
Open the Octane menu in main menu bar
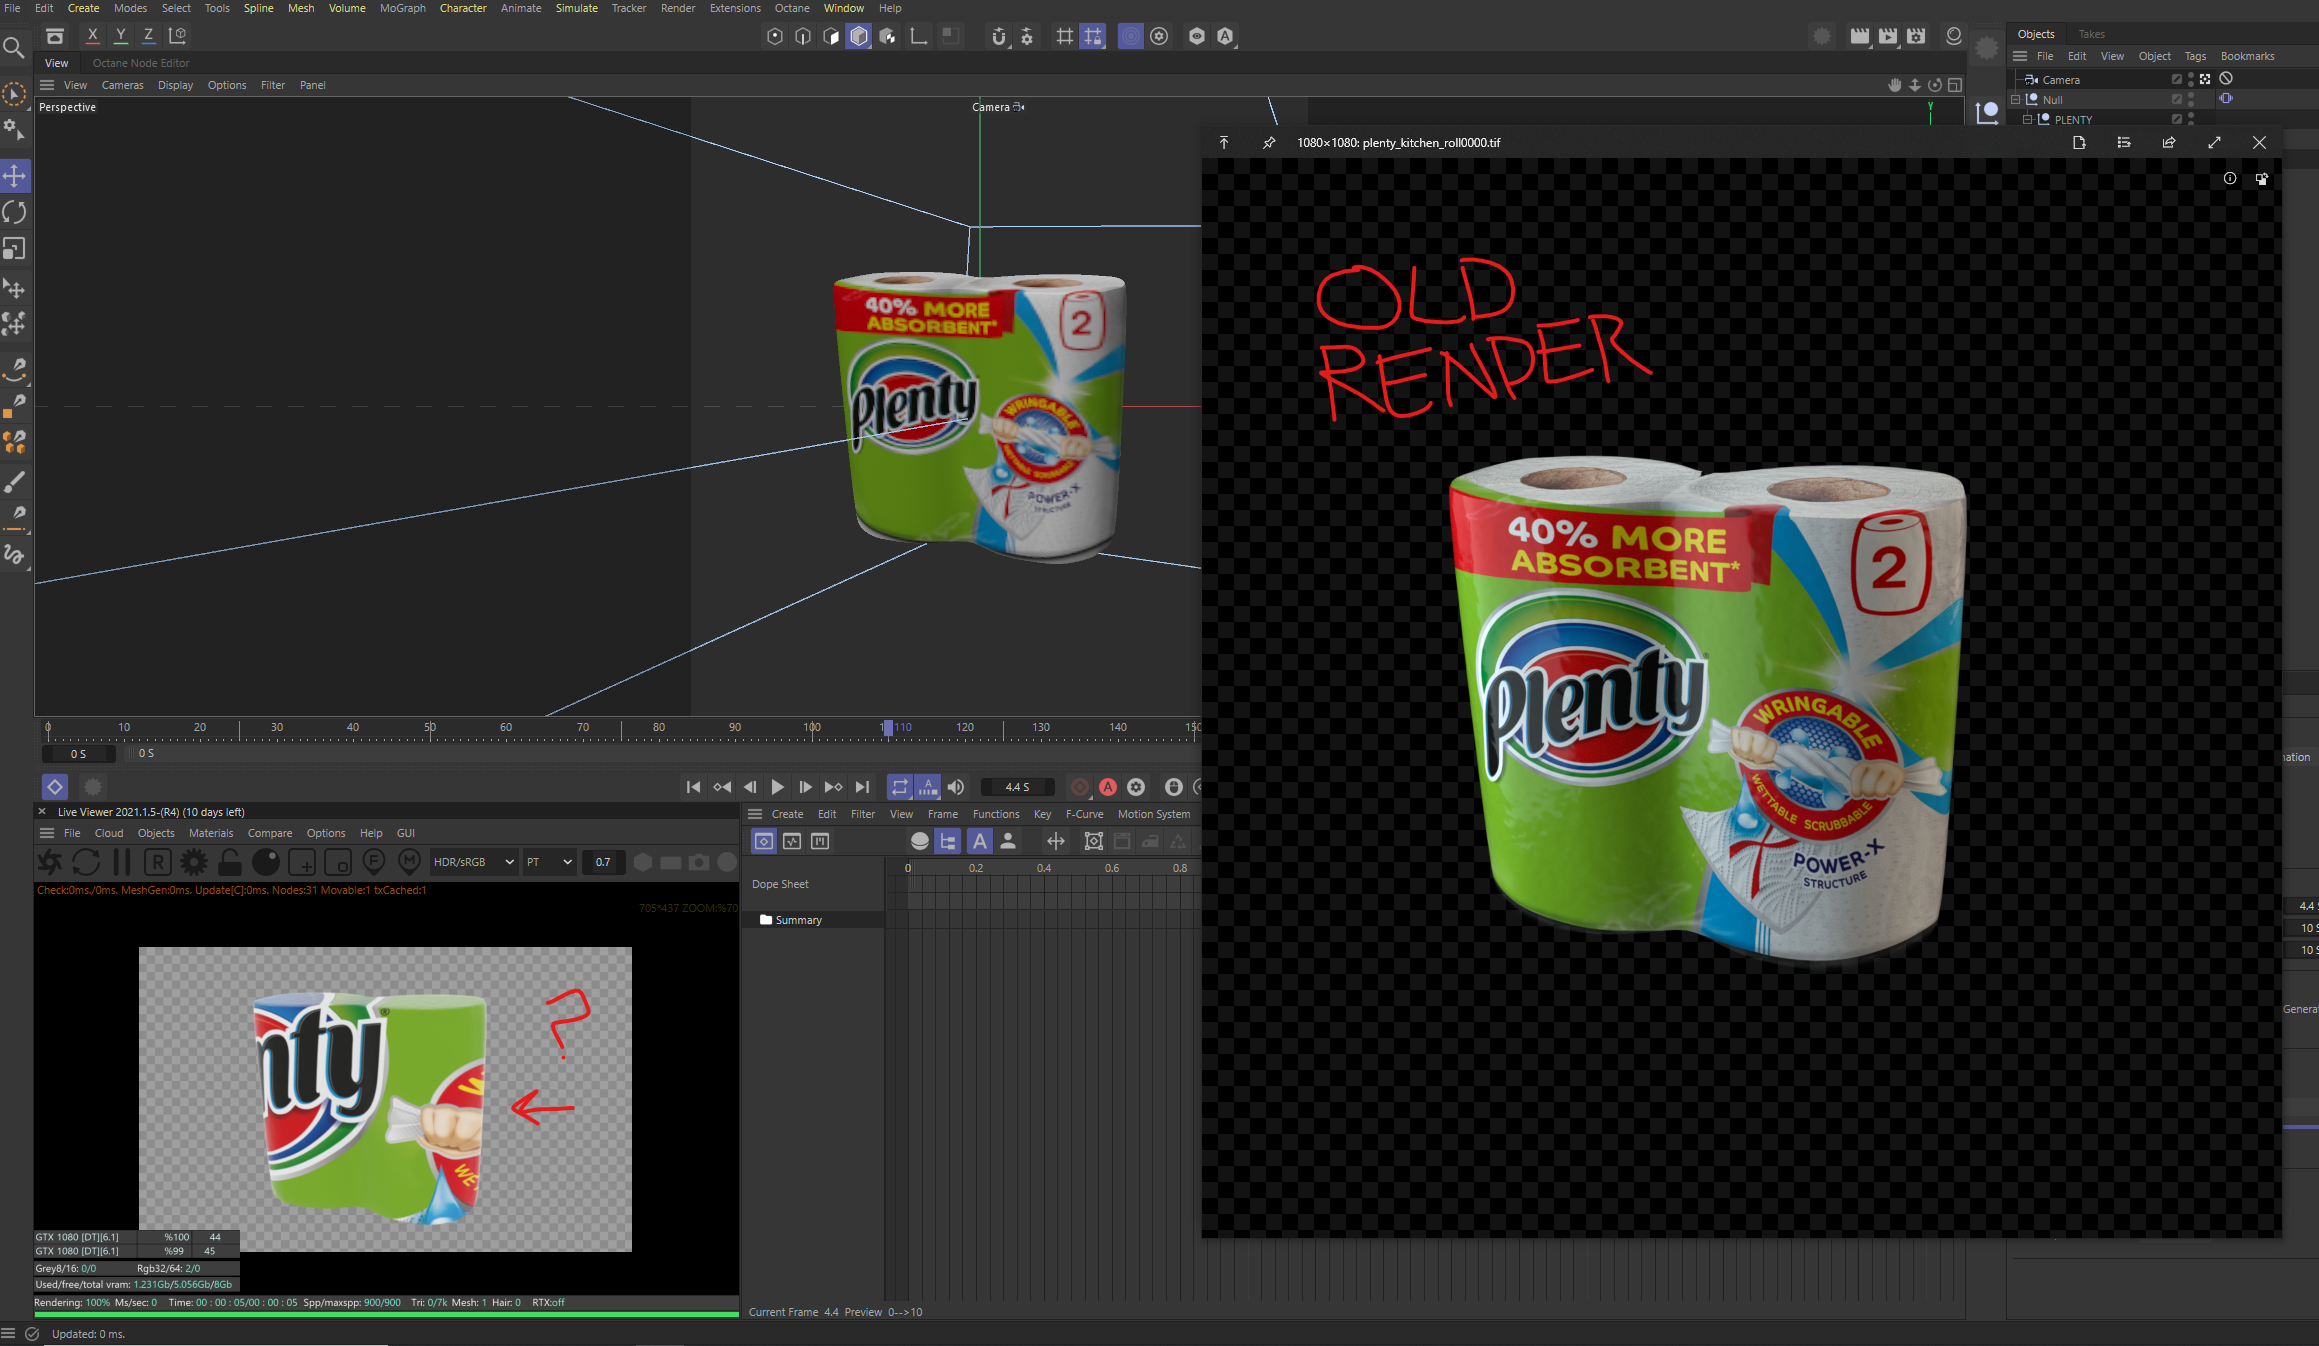pos(792,8)
